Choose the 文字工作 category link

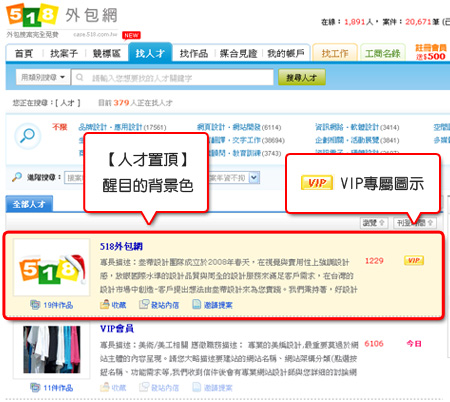(246, 140)
